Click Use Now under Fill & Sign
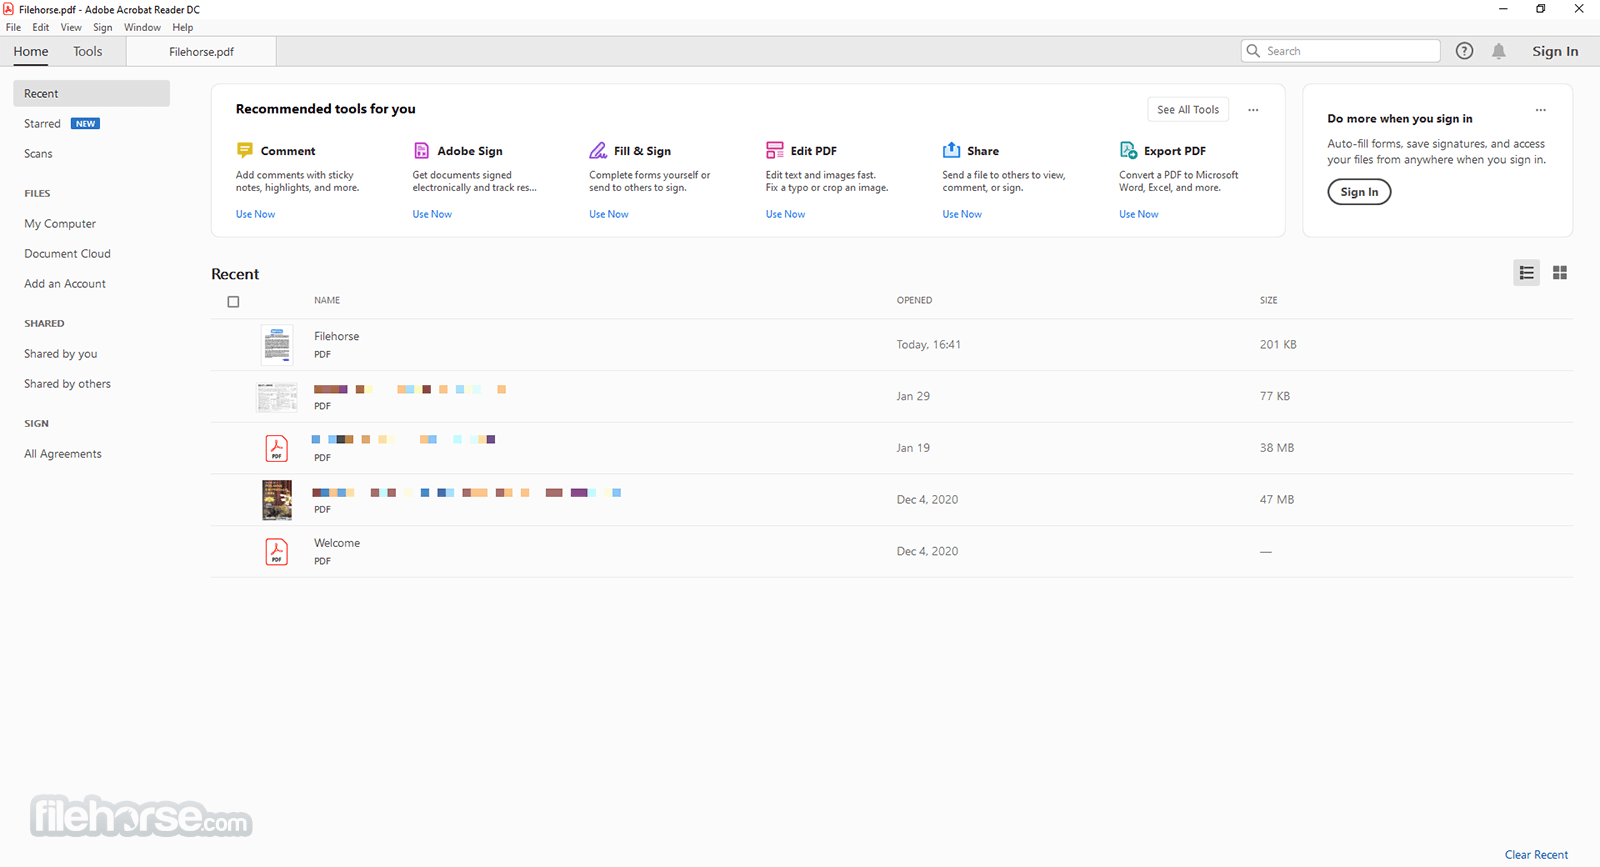 609,214
